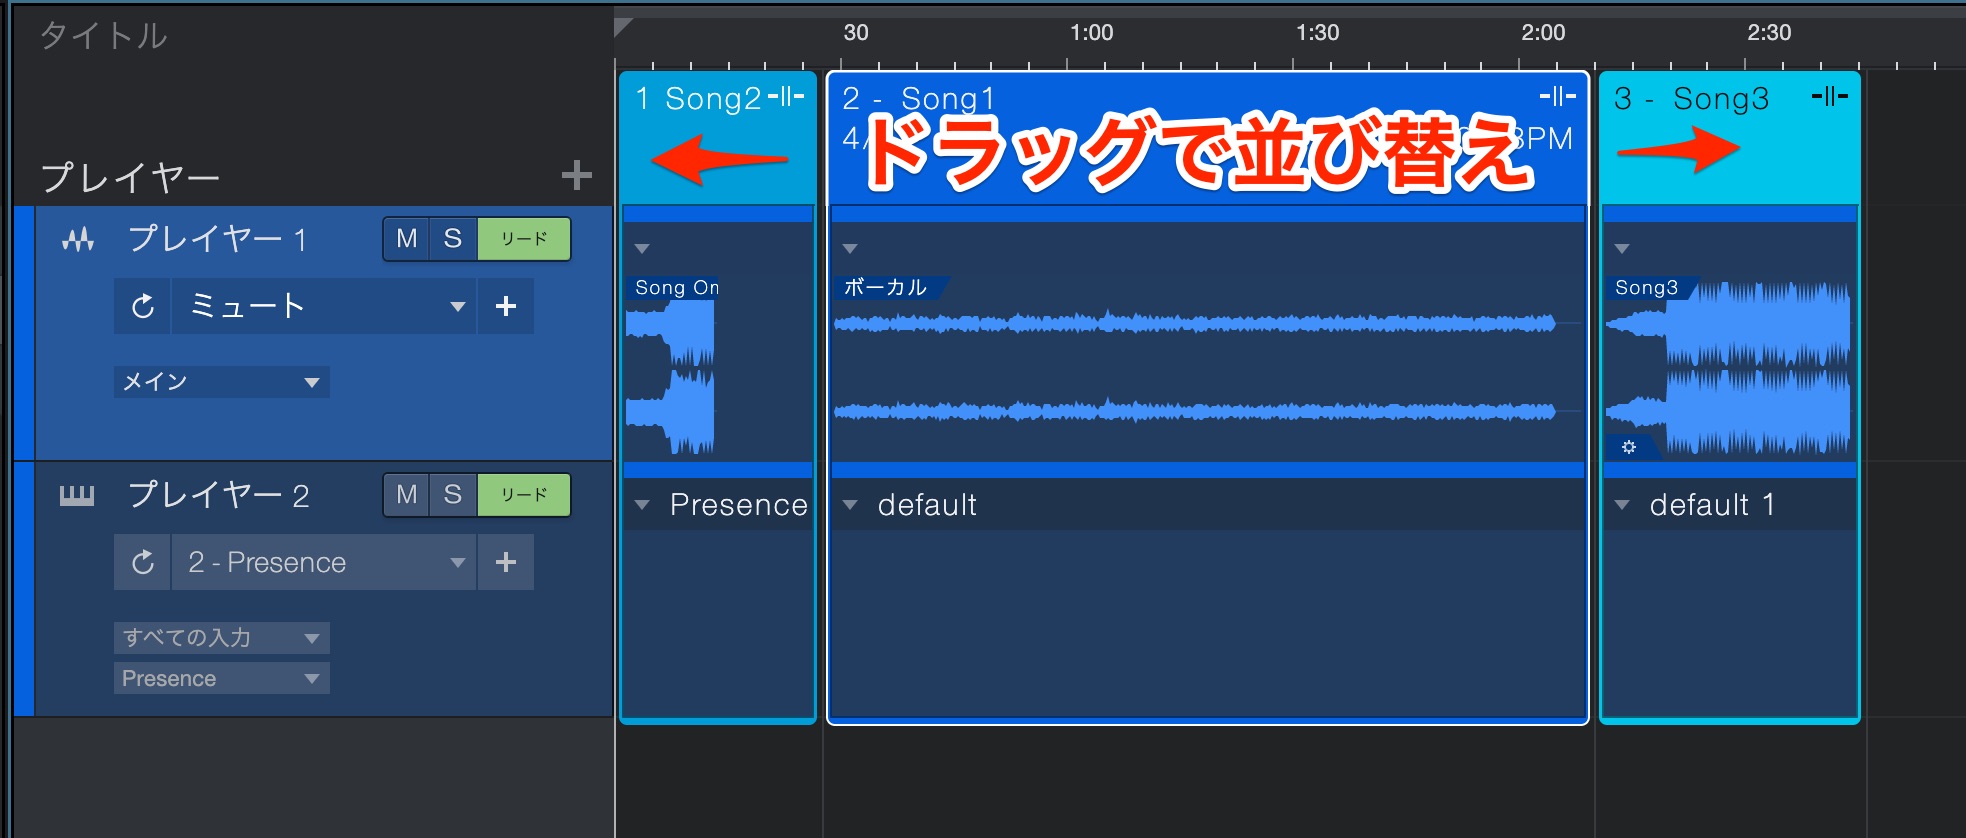Solo プレイヤー 2 with the S button
Screen dimensions: 1966x838
tap(453, 495)
